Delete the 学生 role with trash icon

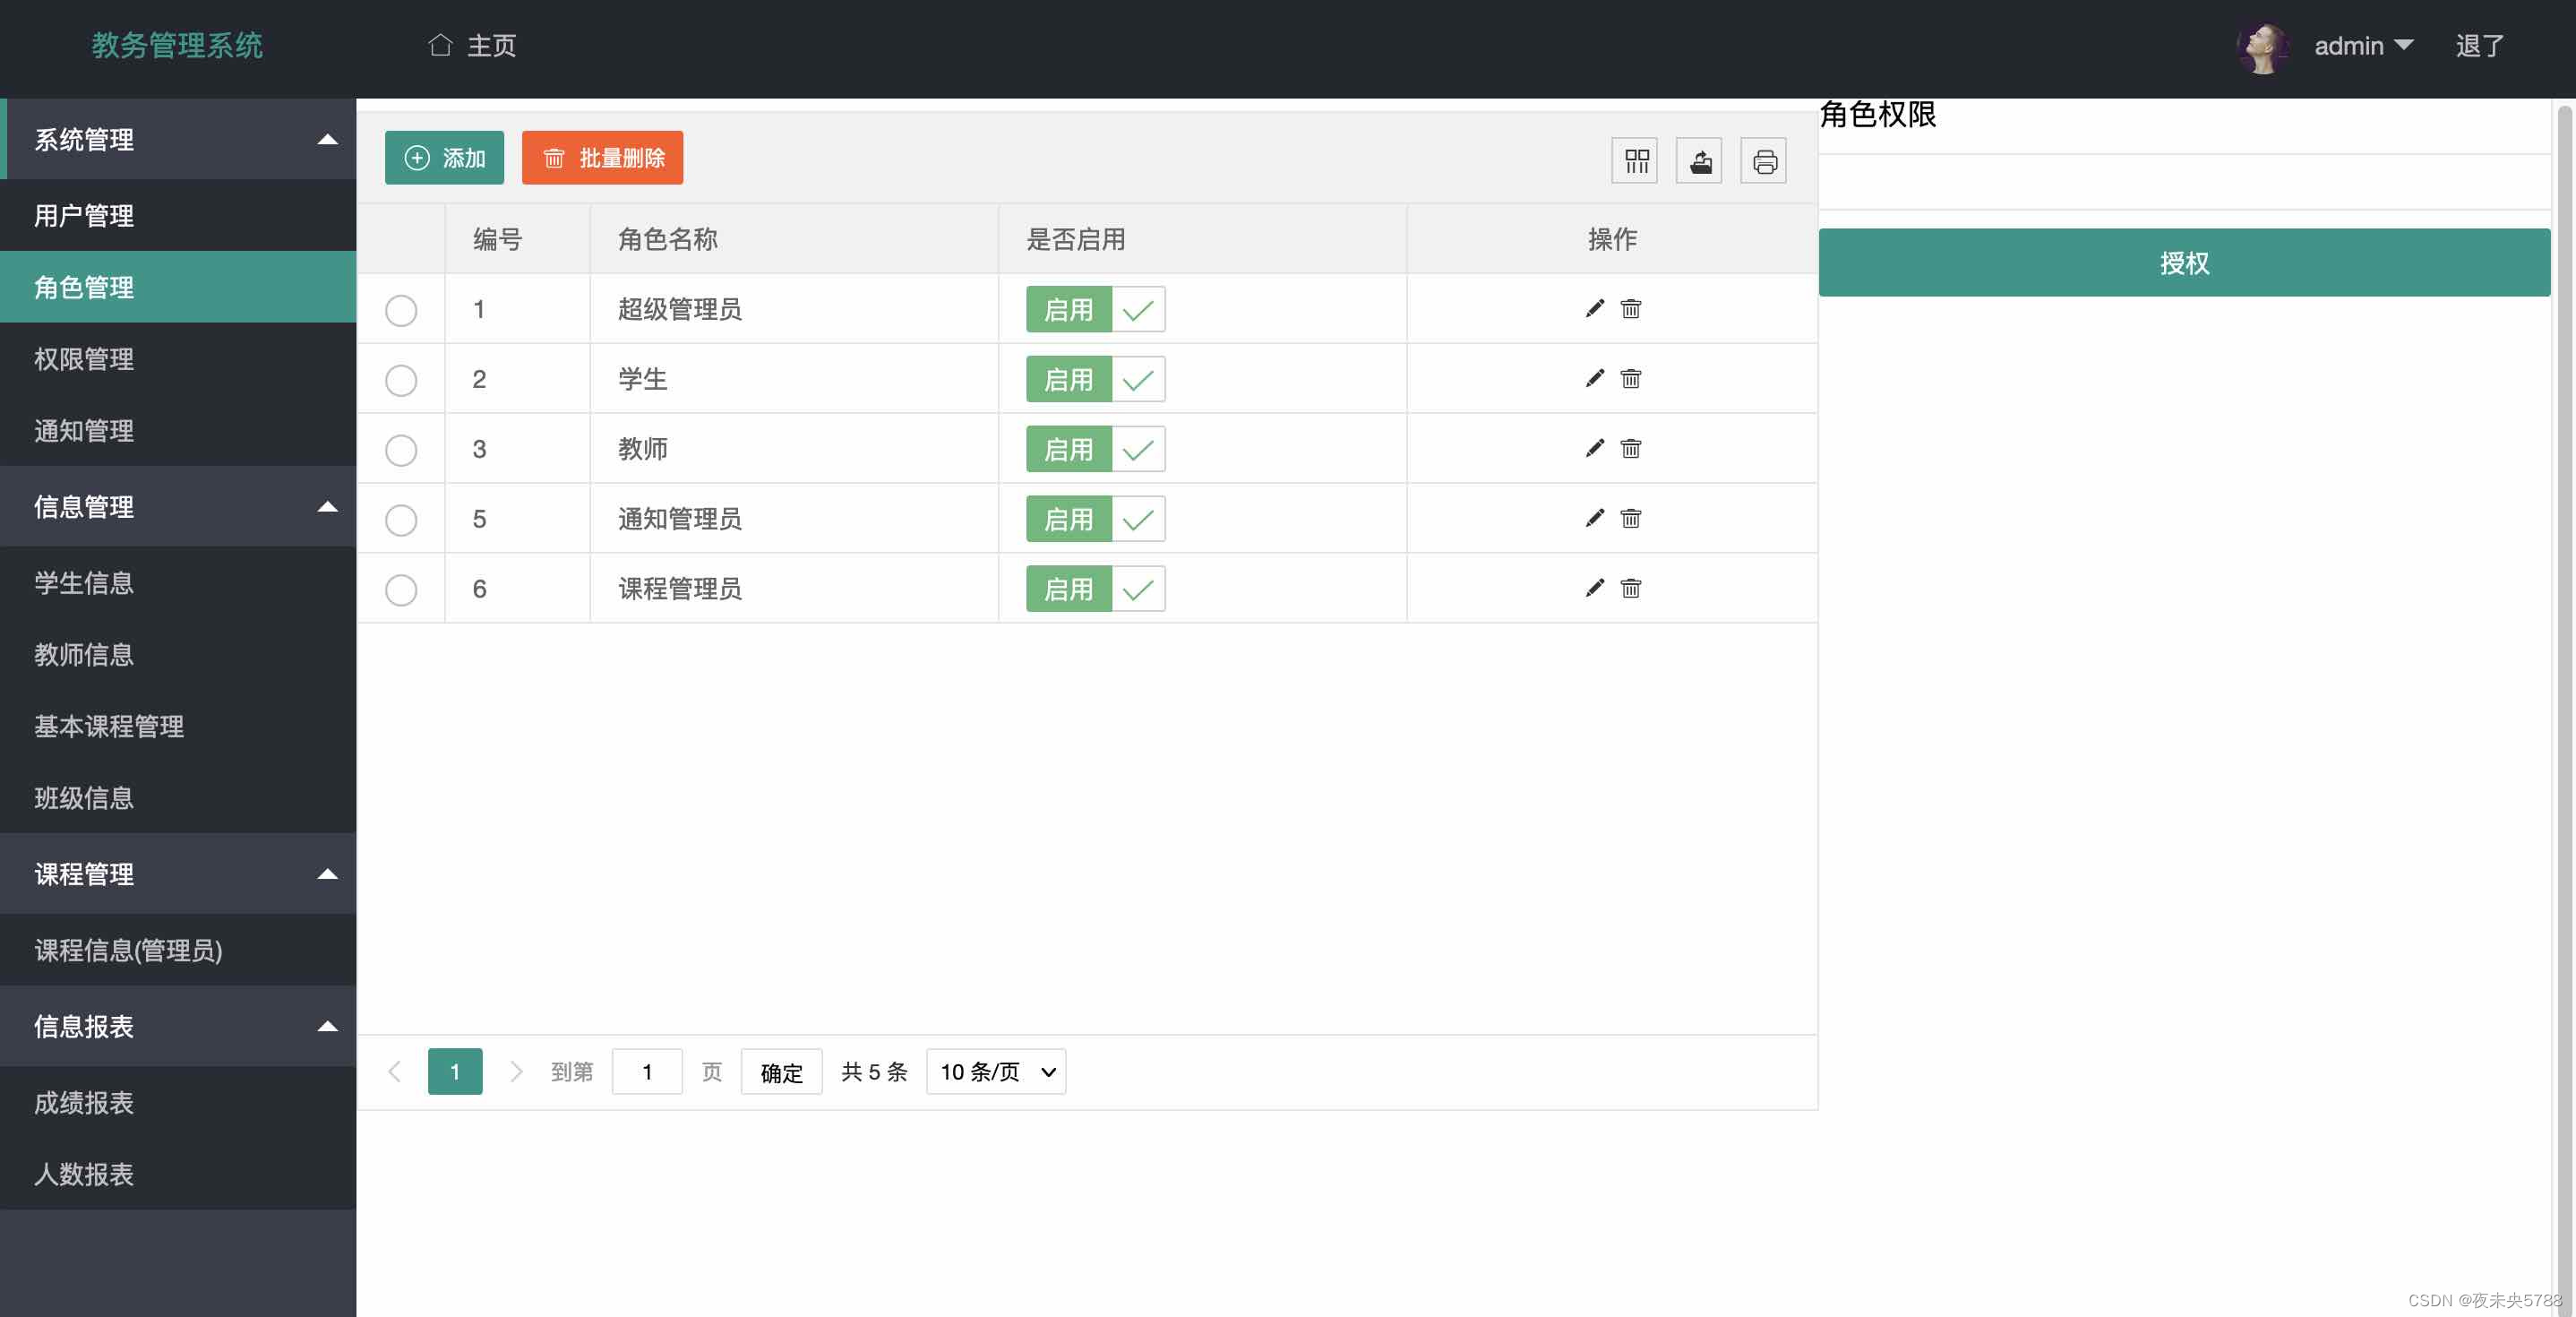pyautogui.click(x=1630, y=378)
